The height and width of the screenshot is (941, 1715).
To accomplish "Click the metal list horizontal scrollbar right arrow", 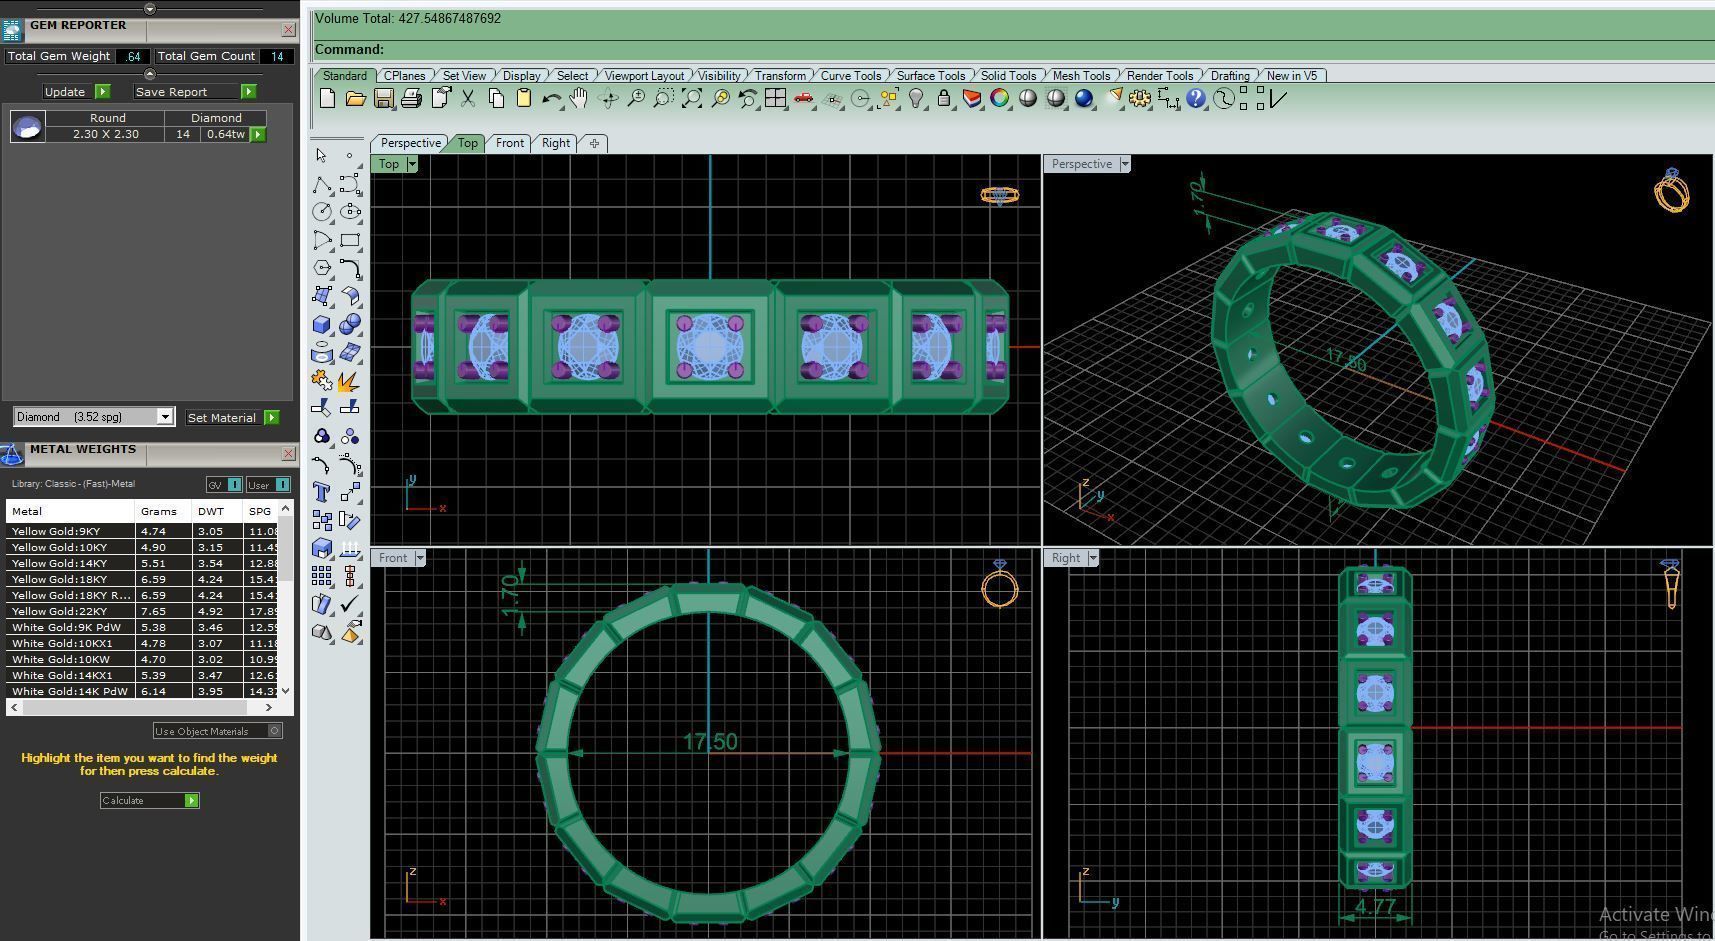I will pyautogui.click(x=268, y=707).
